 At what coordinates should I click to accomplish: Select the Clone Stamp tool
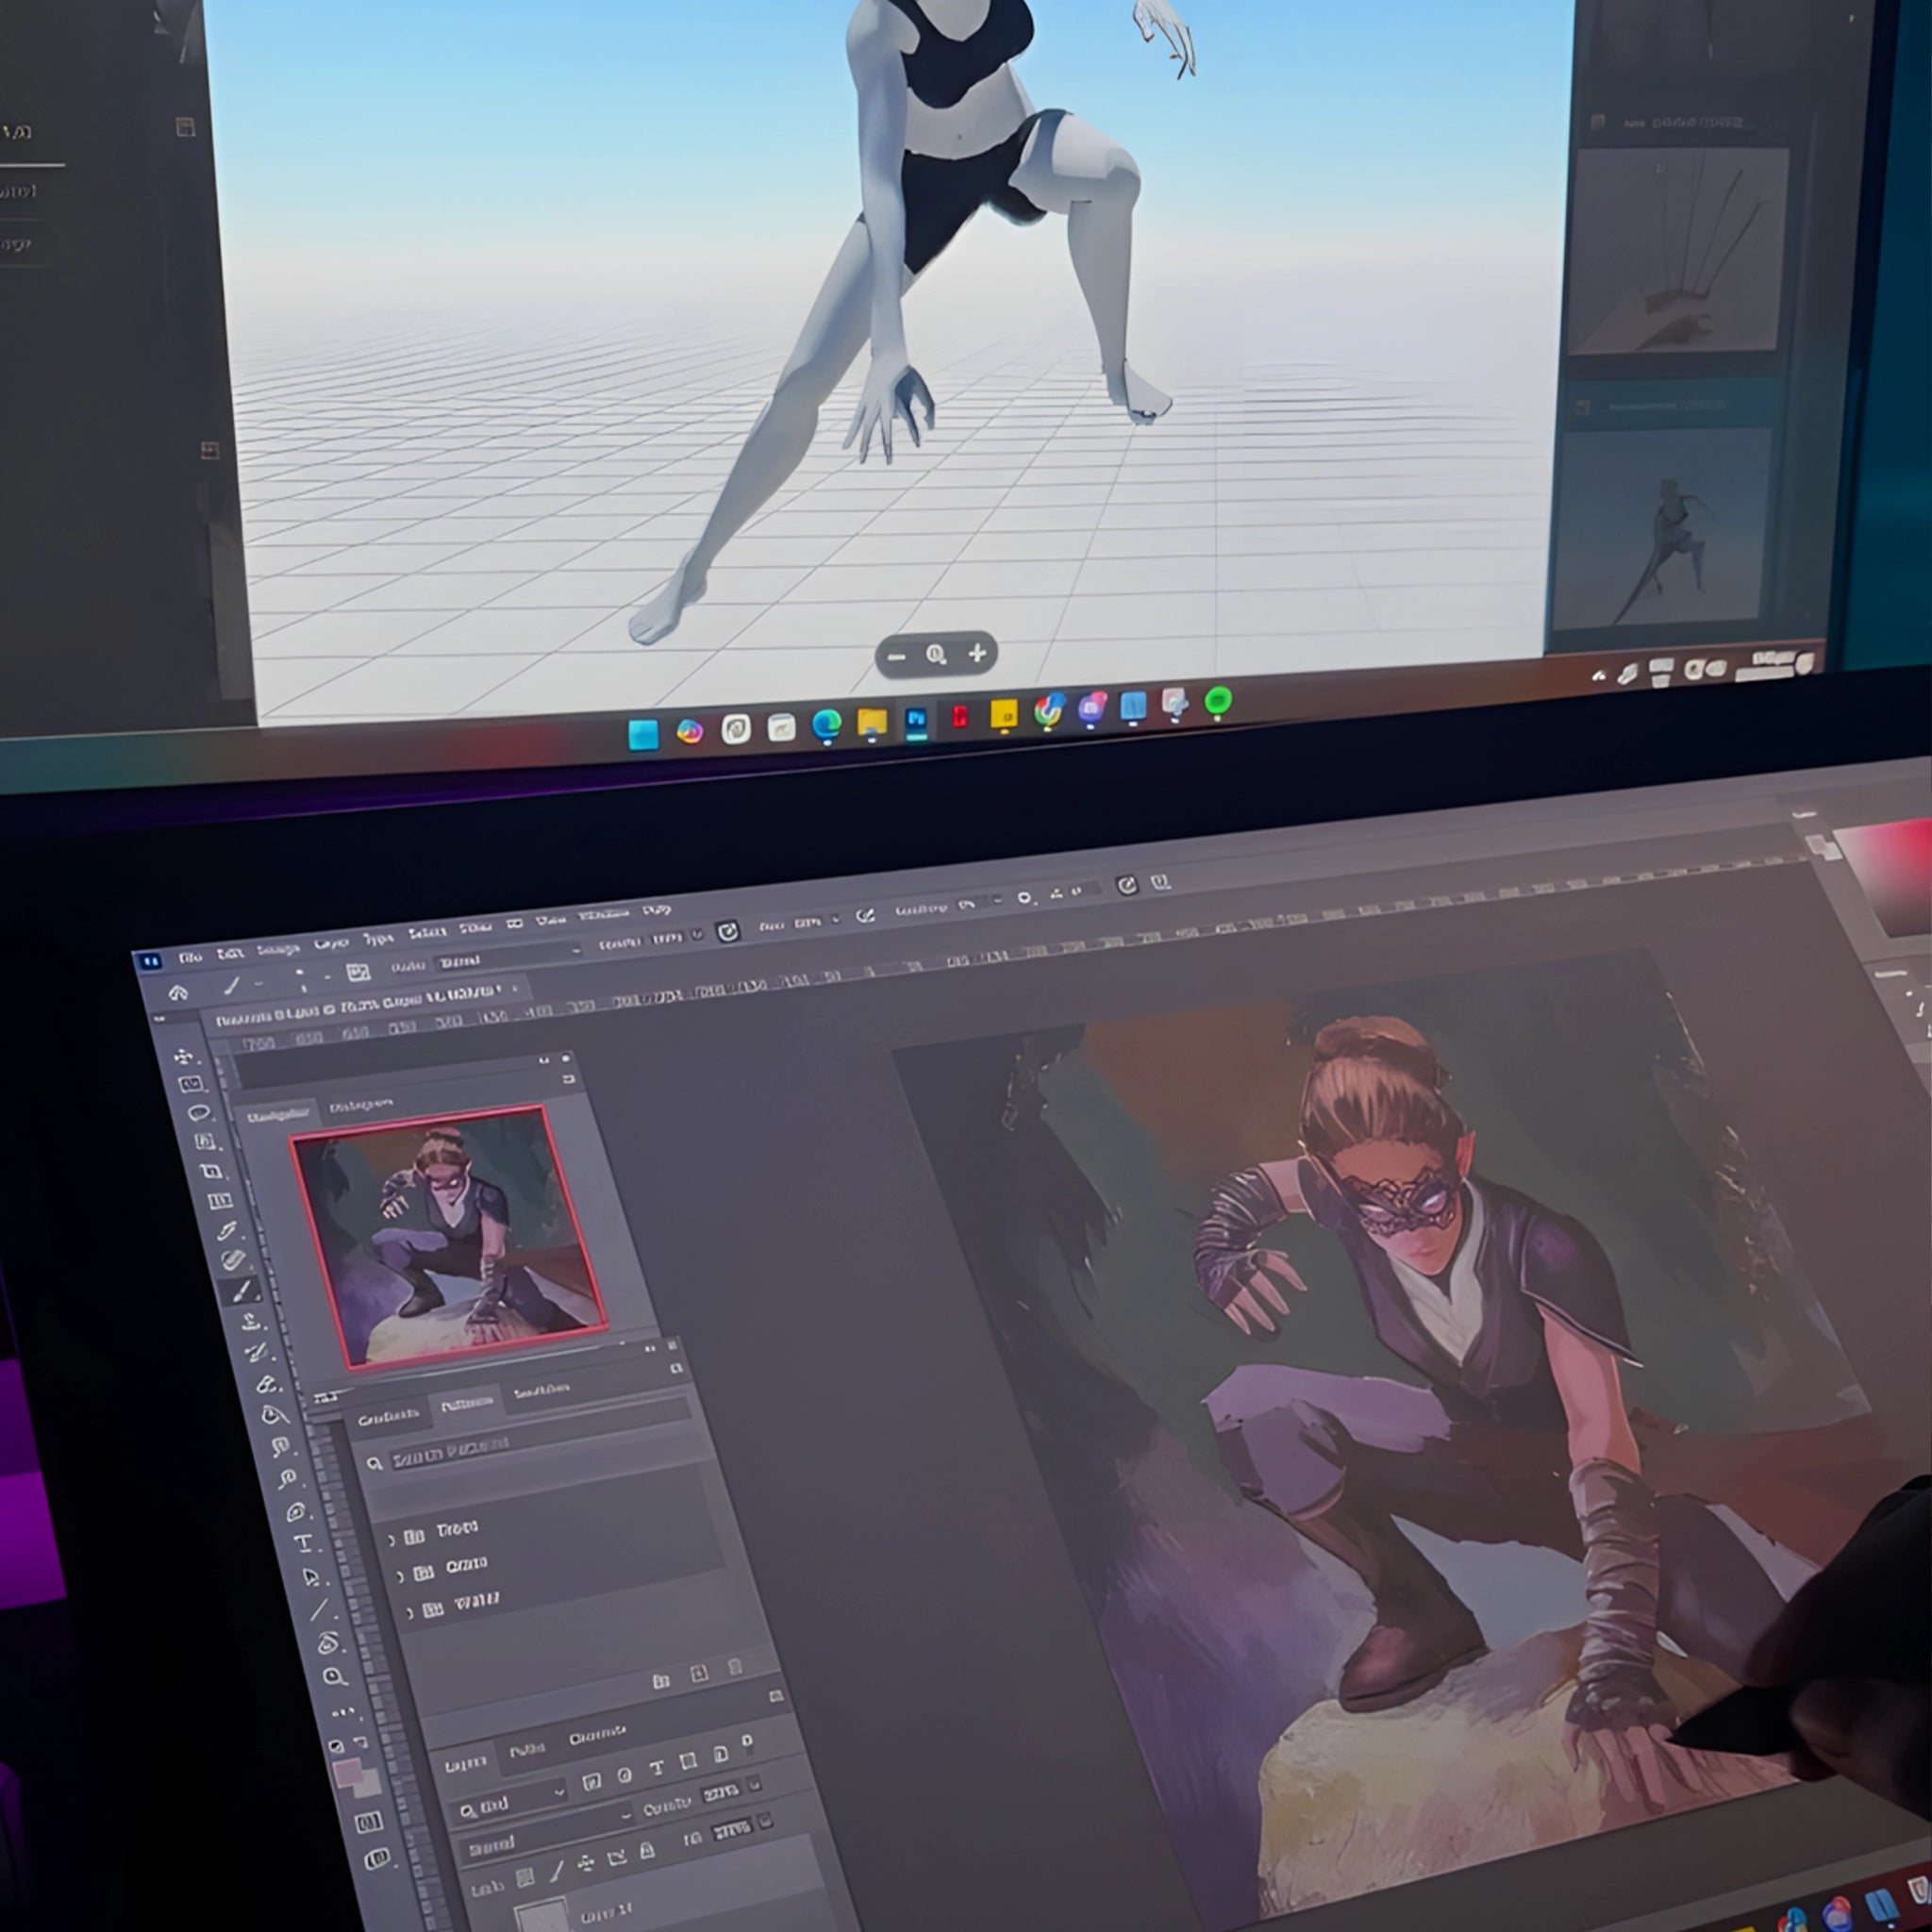(251, 1322)
